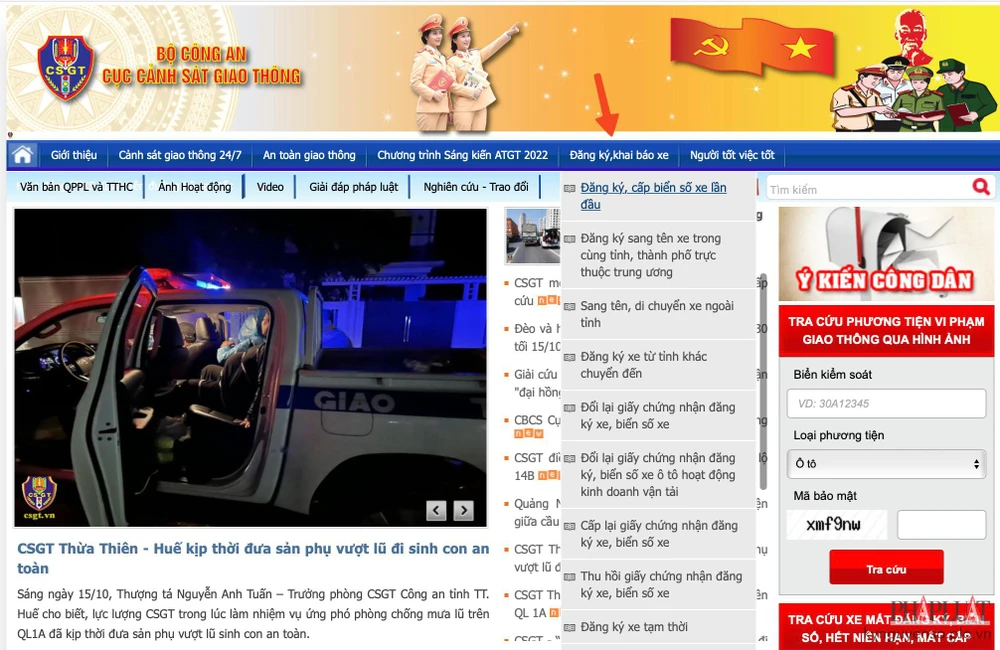
Task: Focus the Biển kiểm soát input field
Action: 886,404
